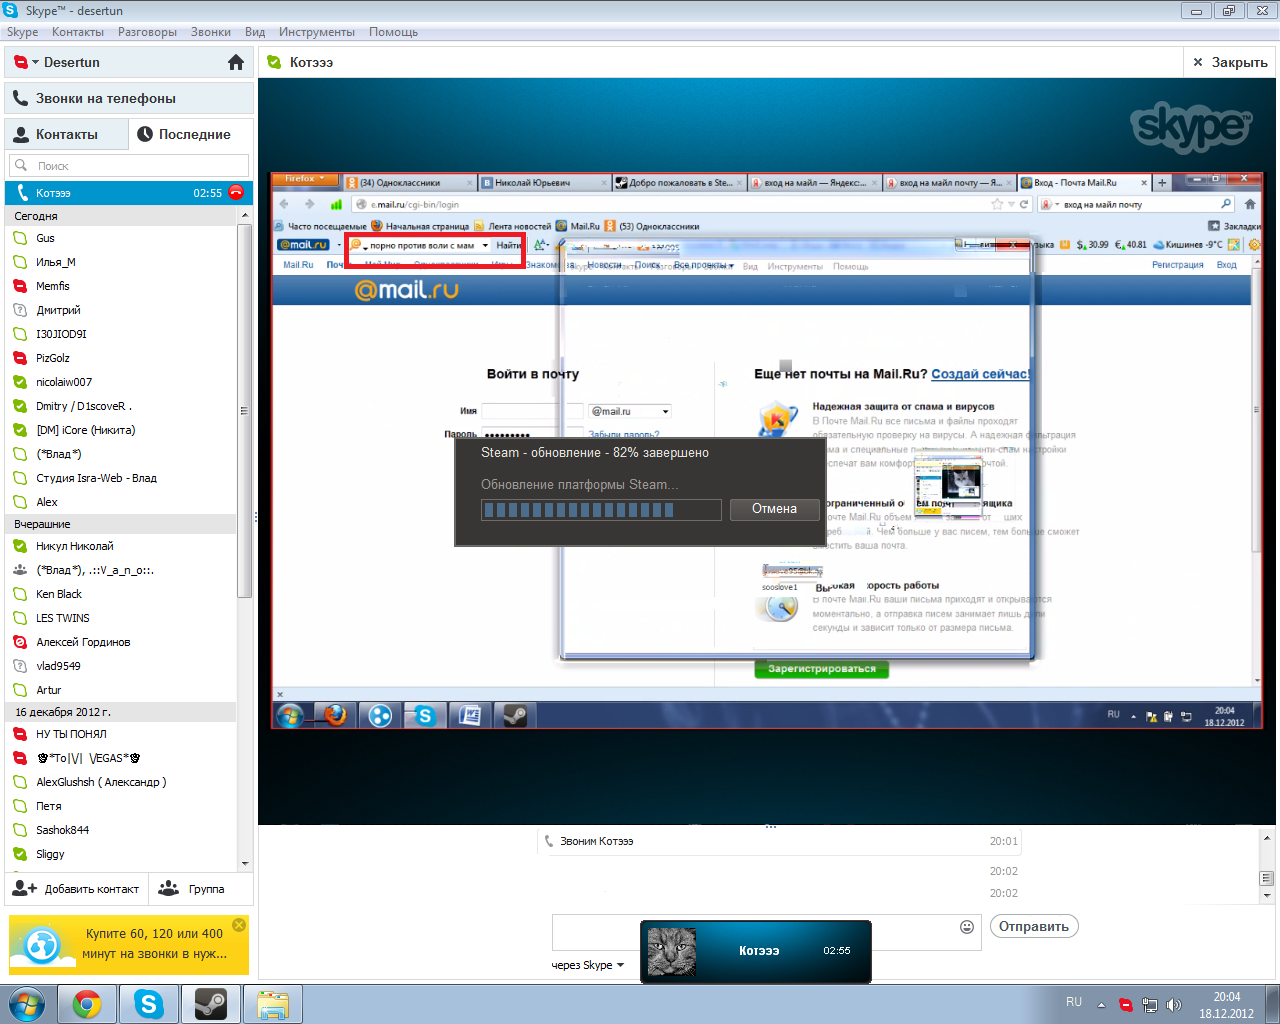Open the Помощь menu
This screenshot has height=1024, width=1280.
(x=393, y=32)
